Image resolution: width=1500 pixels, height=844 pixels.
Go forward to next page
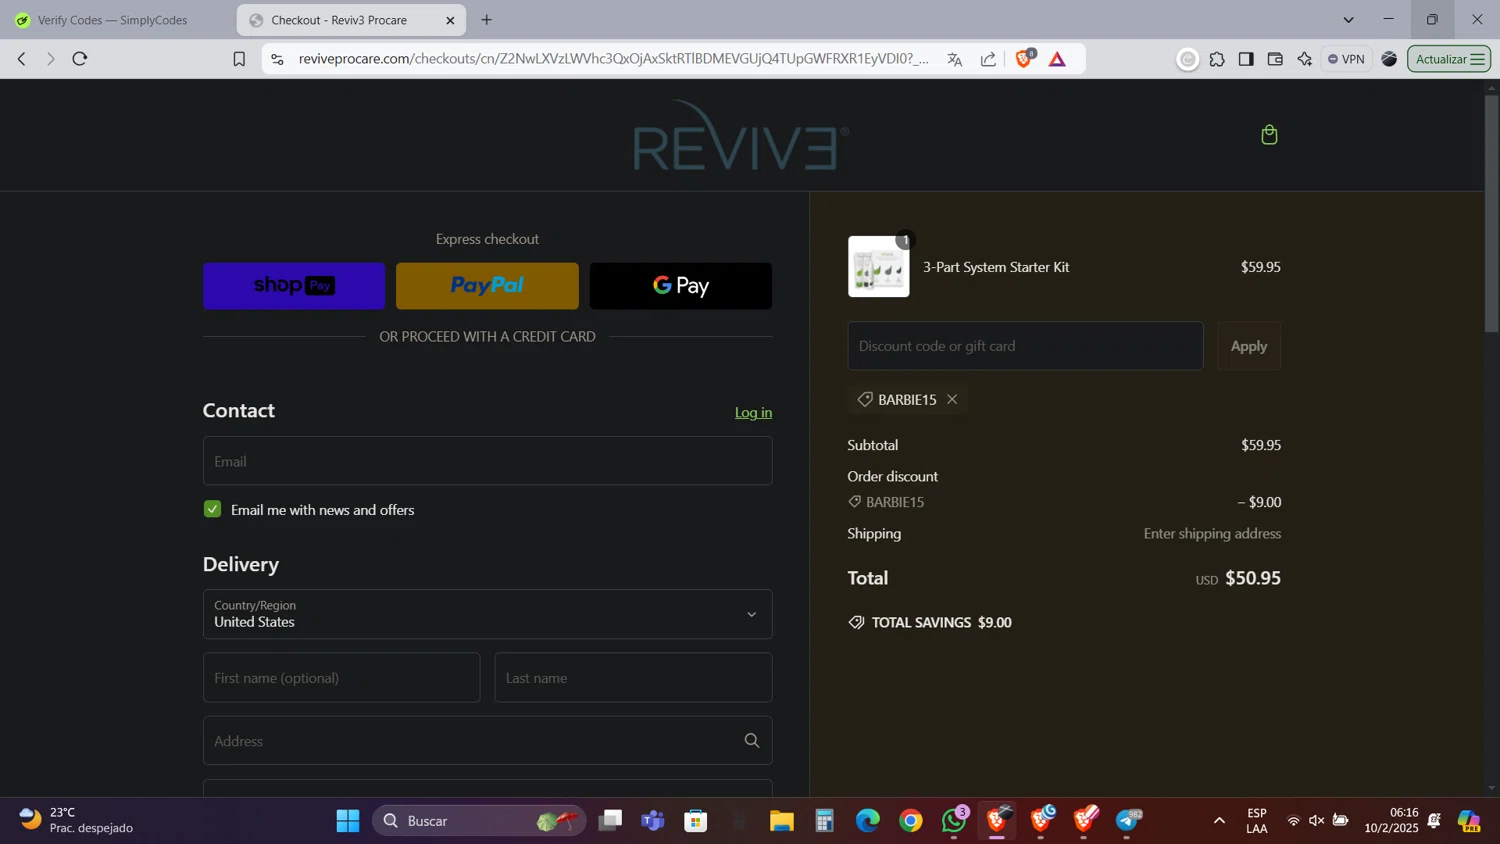(50, 59)
